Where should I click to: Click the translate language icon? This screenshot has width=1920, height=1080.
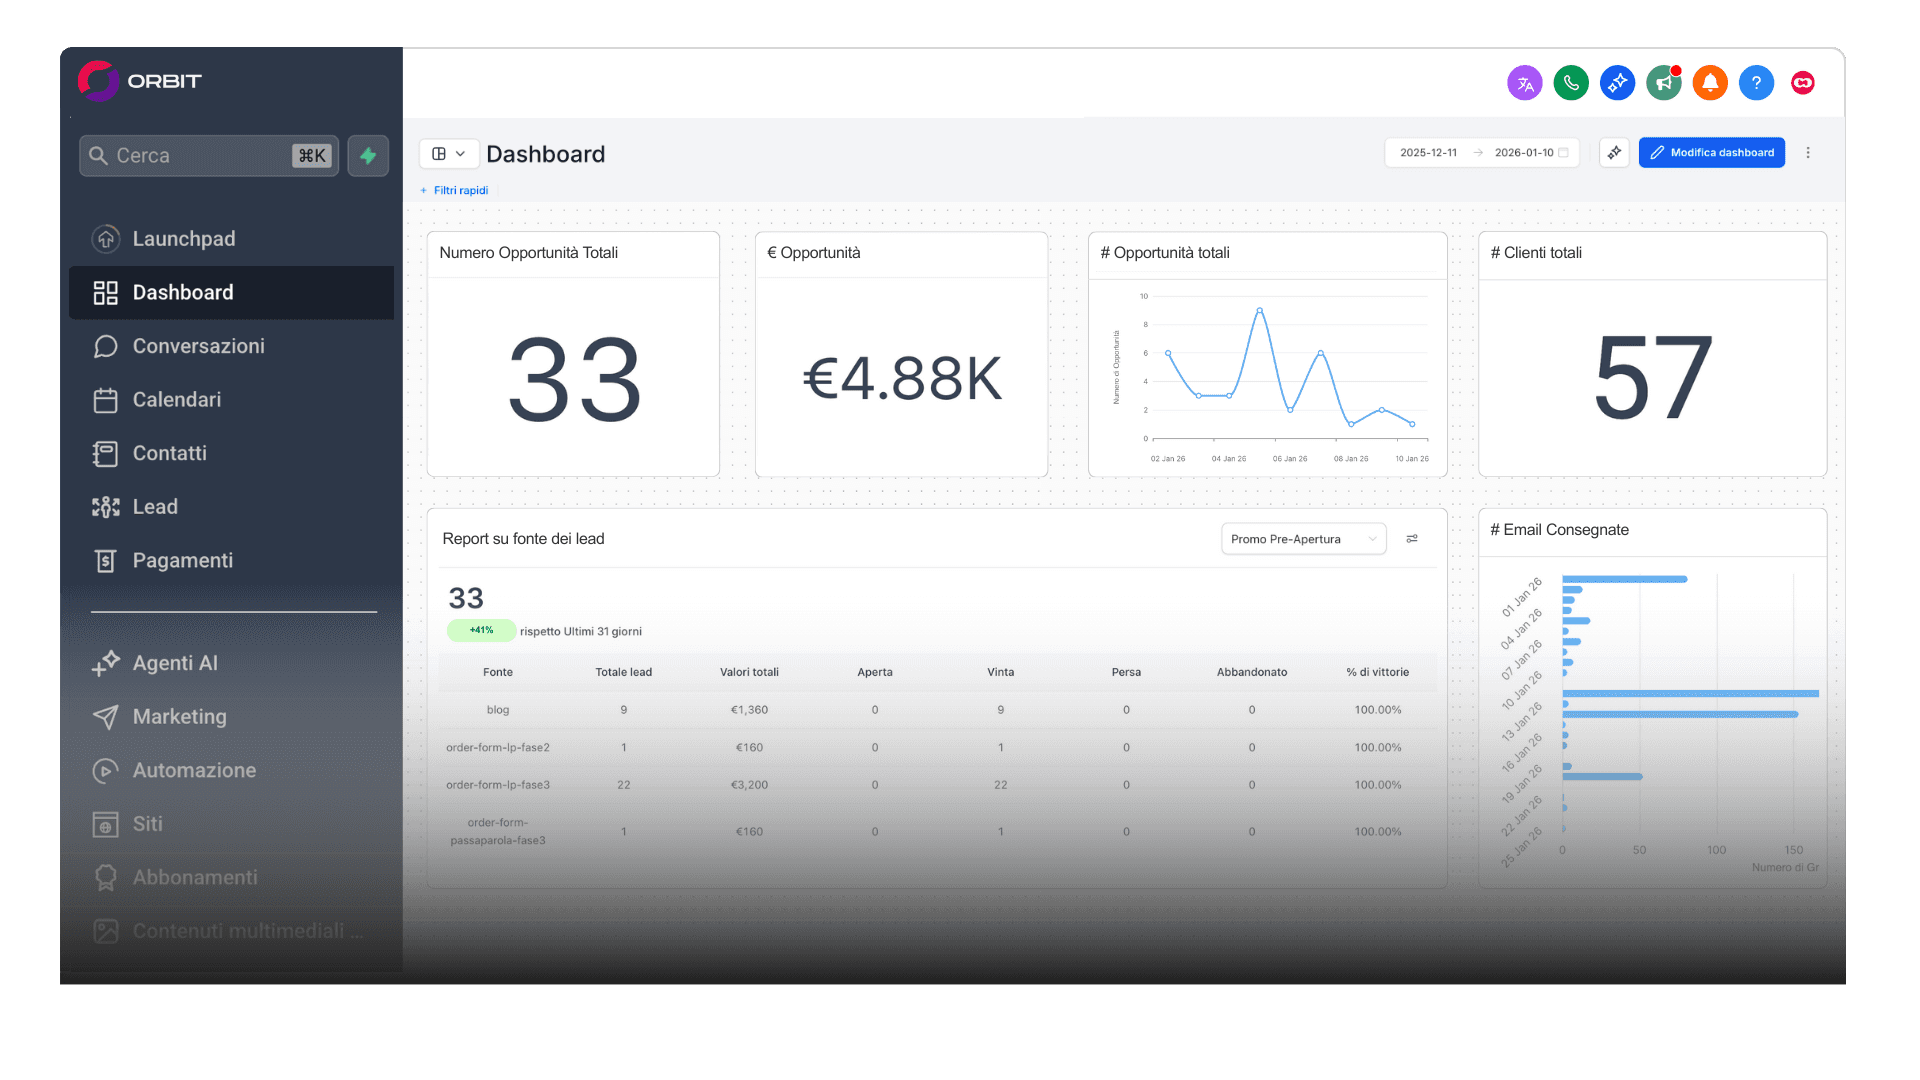(x=1524, y=83)
